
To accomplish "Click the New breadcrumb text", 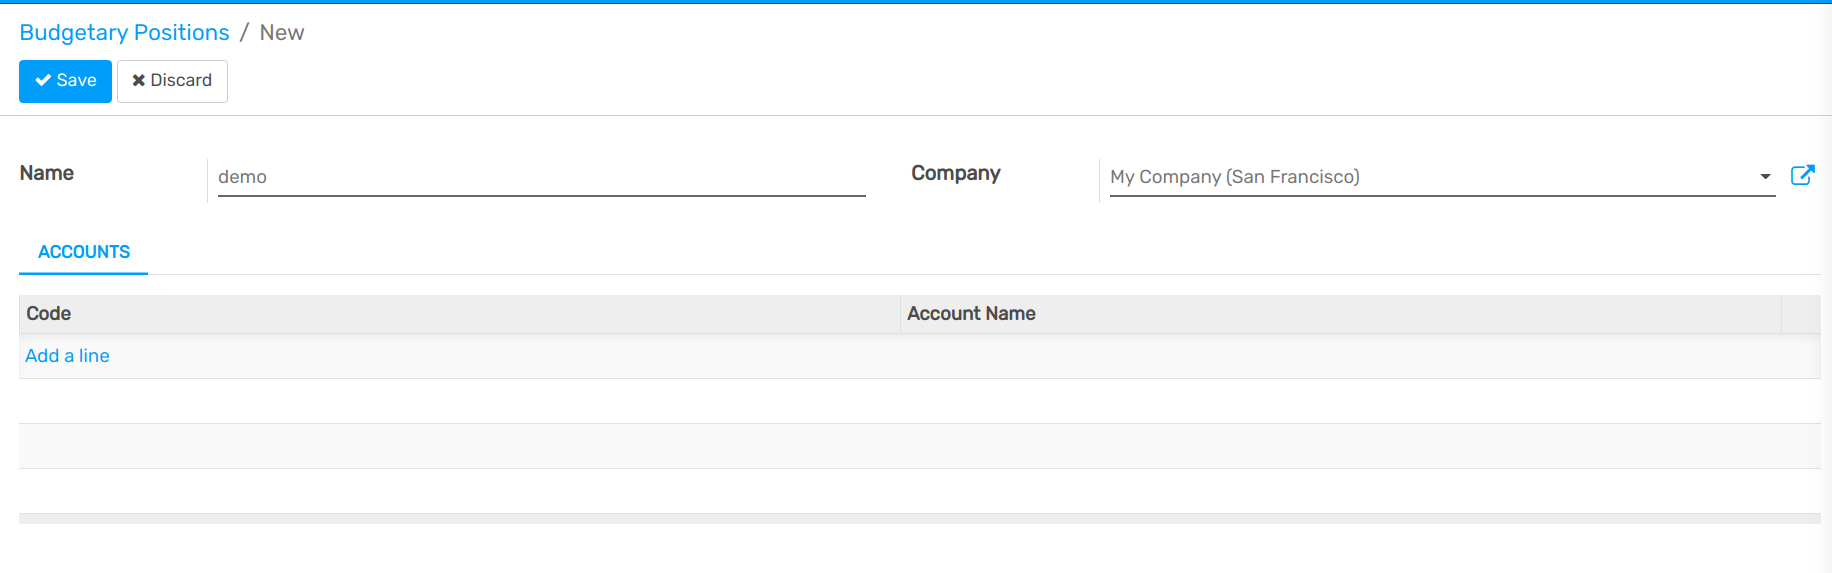I will (281, 33).
